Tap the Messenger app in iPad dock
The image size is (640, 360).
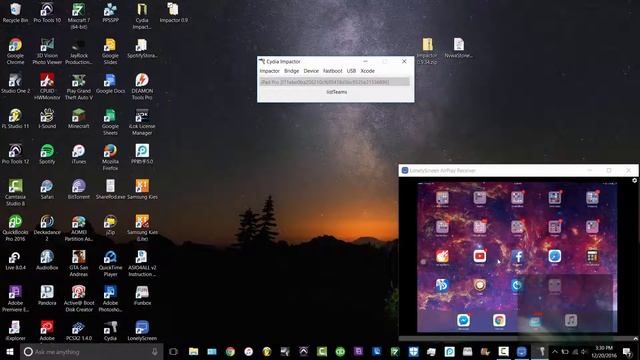click(x=463, y=320)
